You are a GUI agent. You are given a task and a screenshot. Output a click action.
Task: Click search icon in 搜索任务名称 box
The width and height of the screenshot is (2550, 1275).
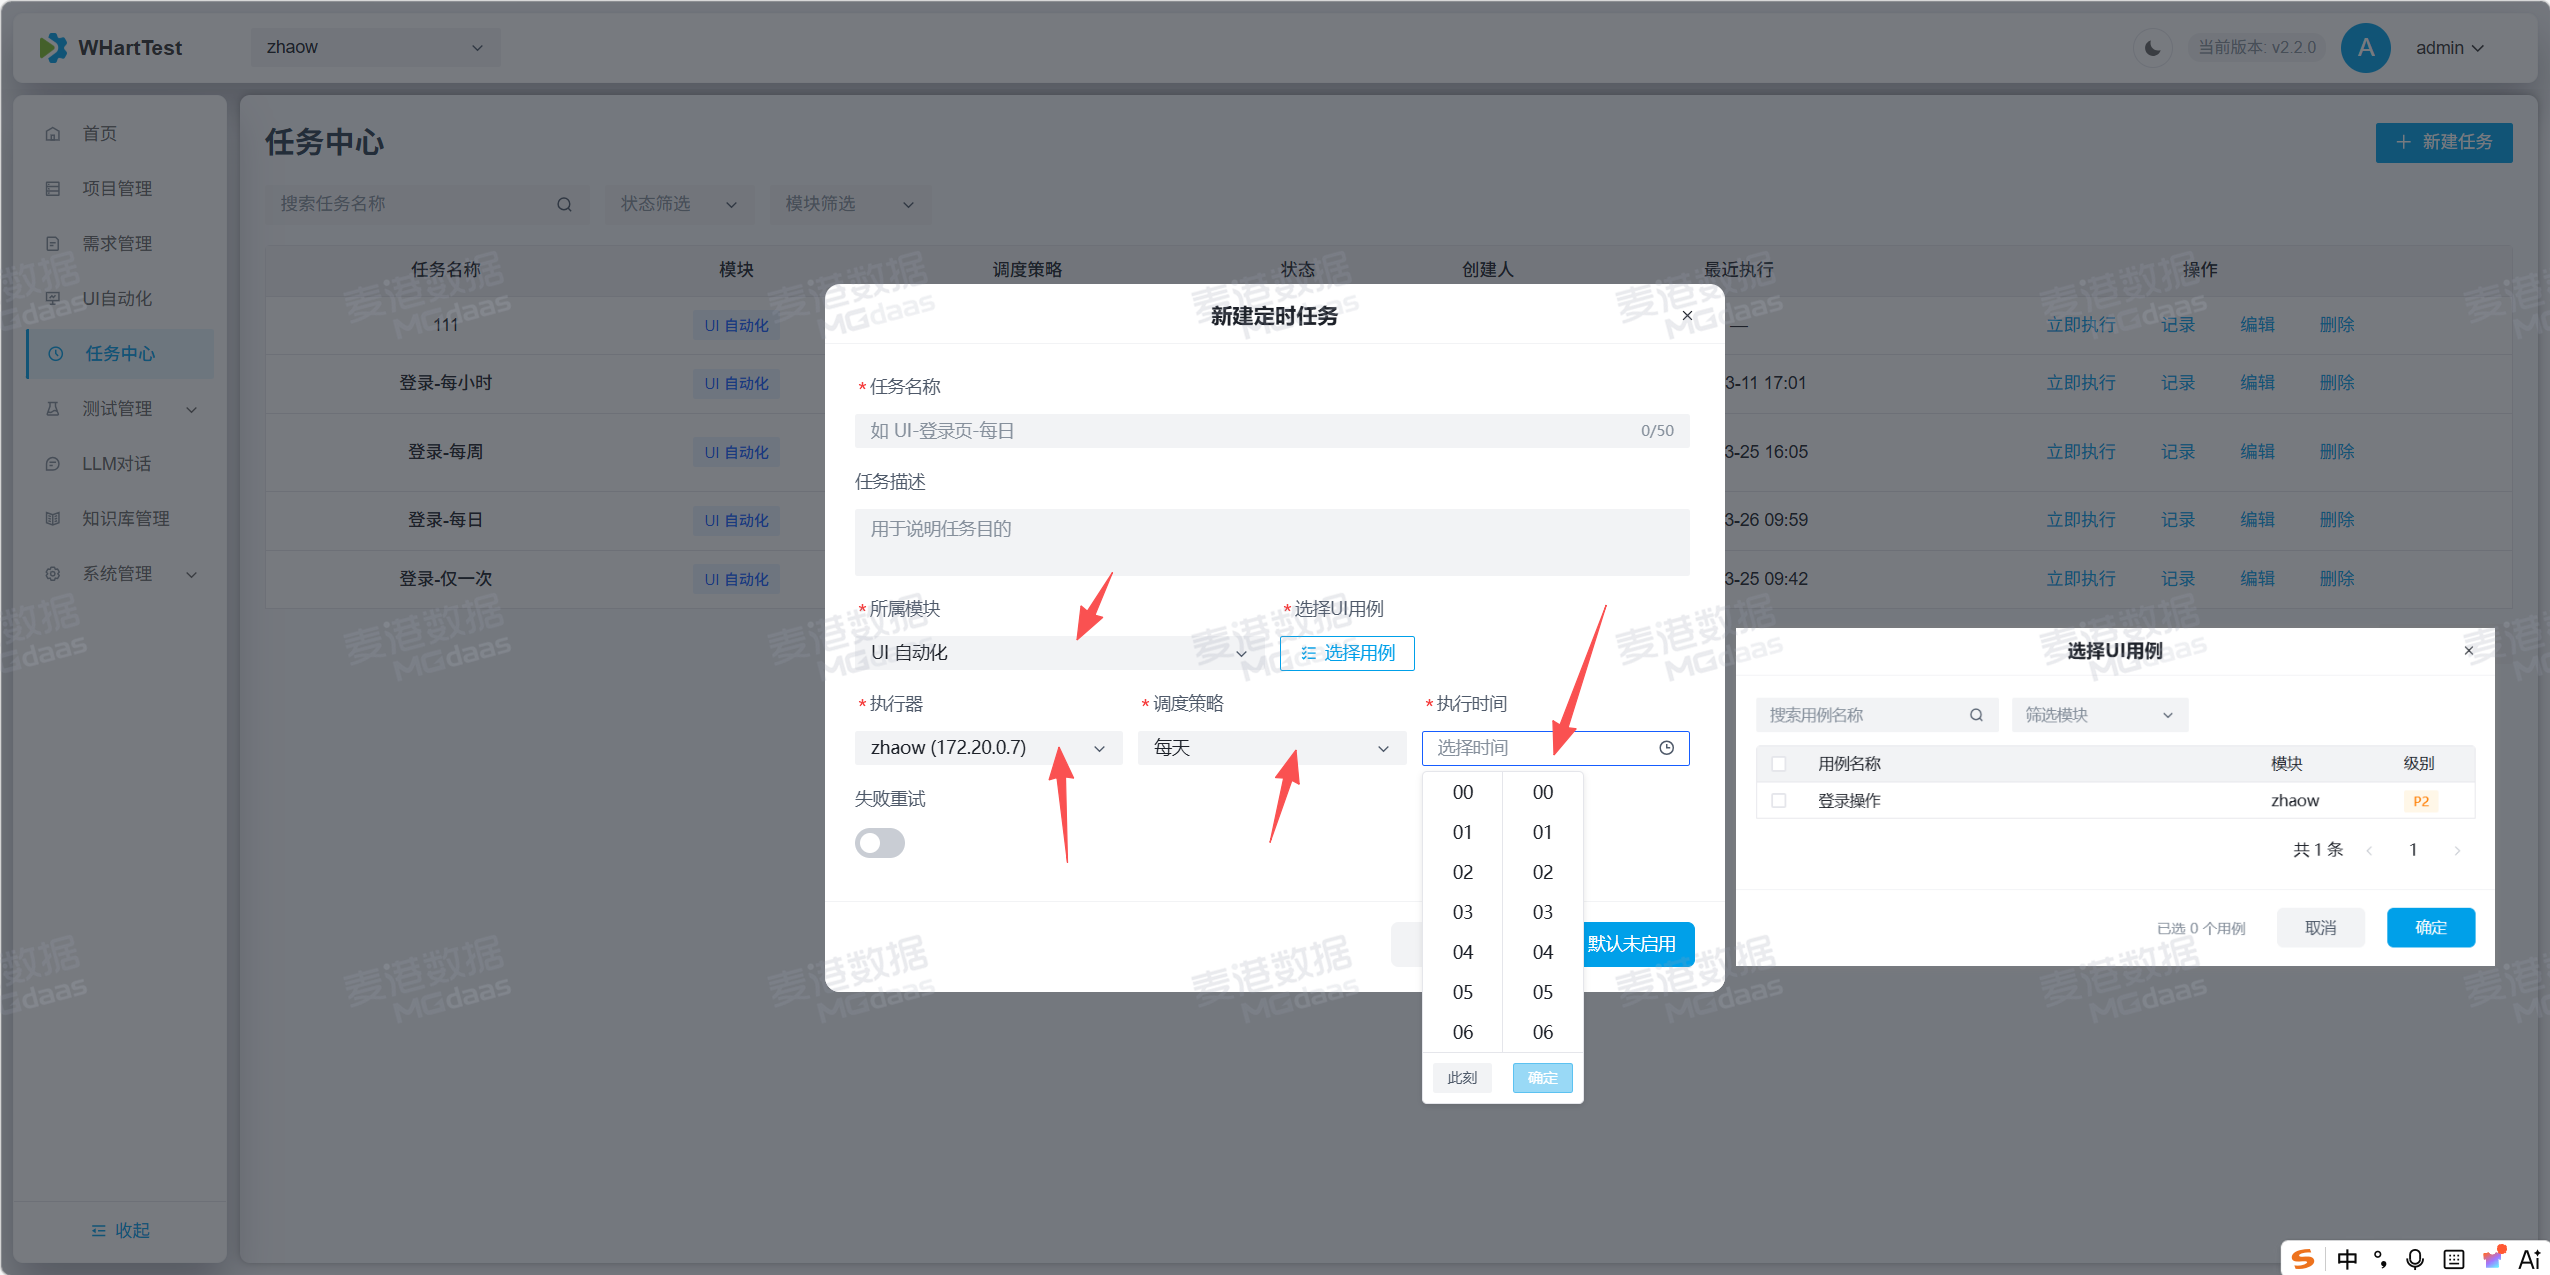coord(564,204)
